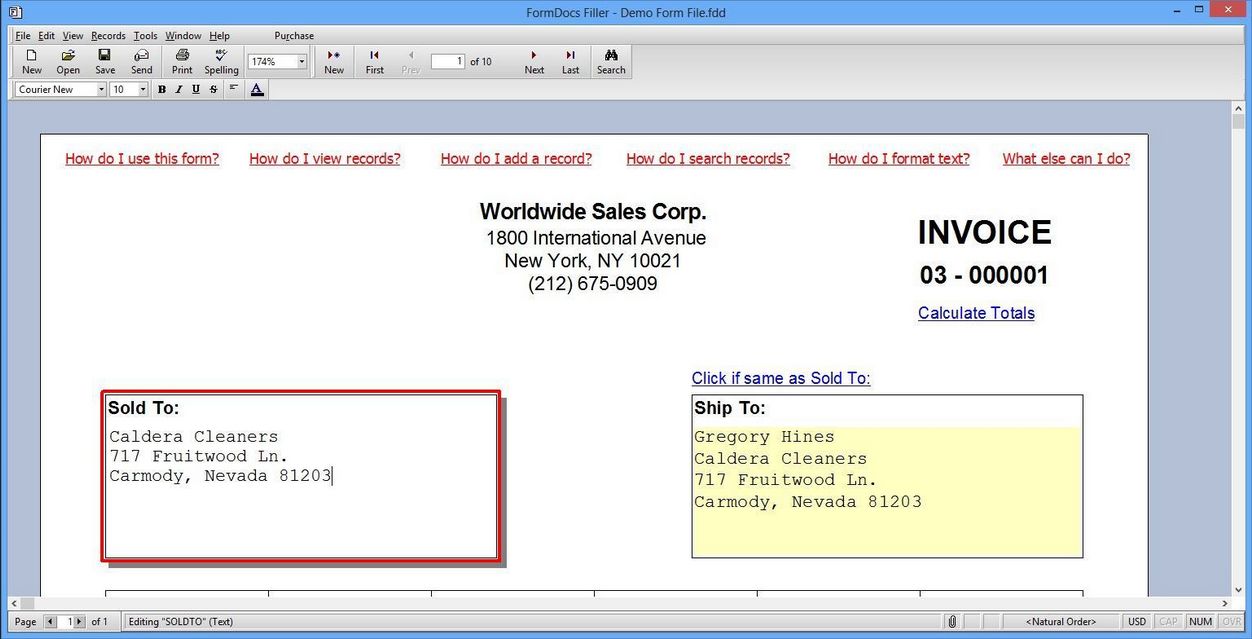Toggle Strikethrough text formatting
The height and width of the screenshot is (639, 1252).
pos(213,89)
